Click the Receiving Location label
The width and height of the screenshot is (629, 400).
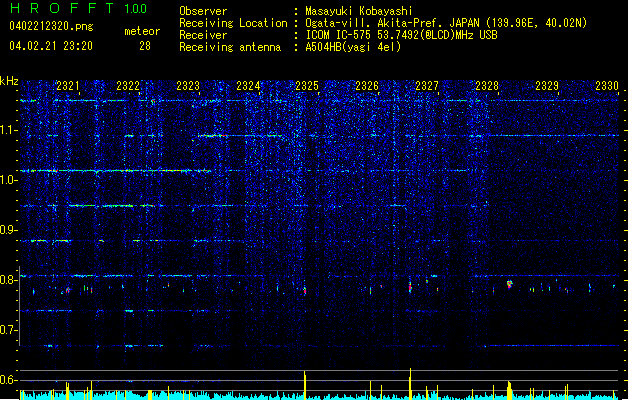(233, 23)
